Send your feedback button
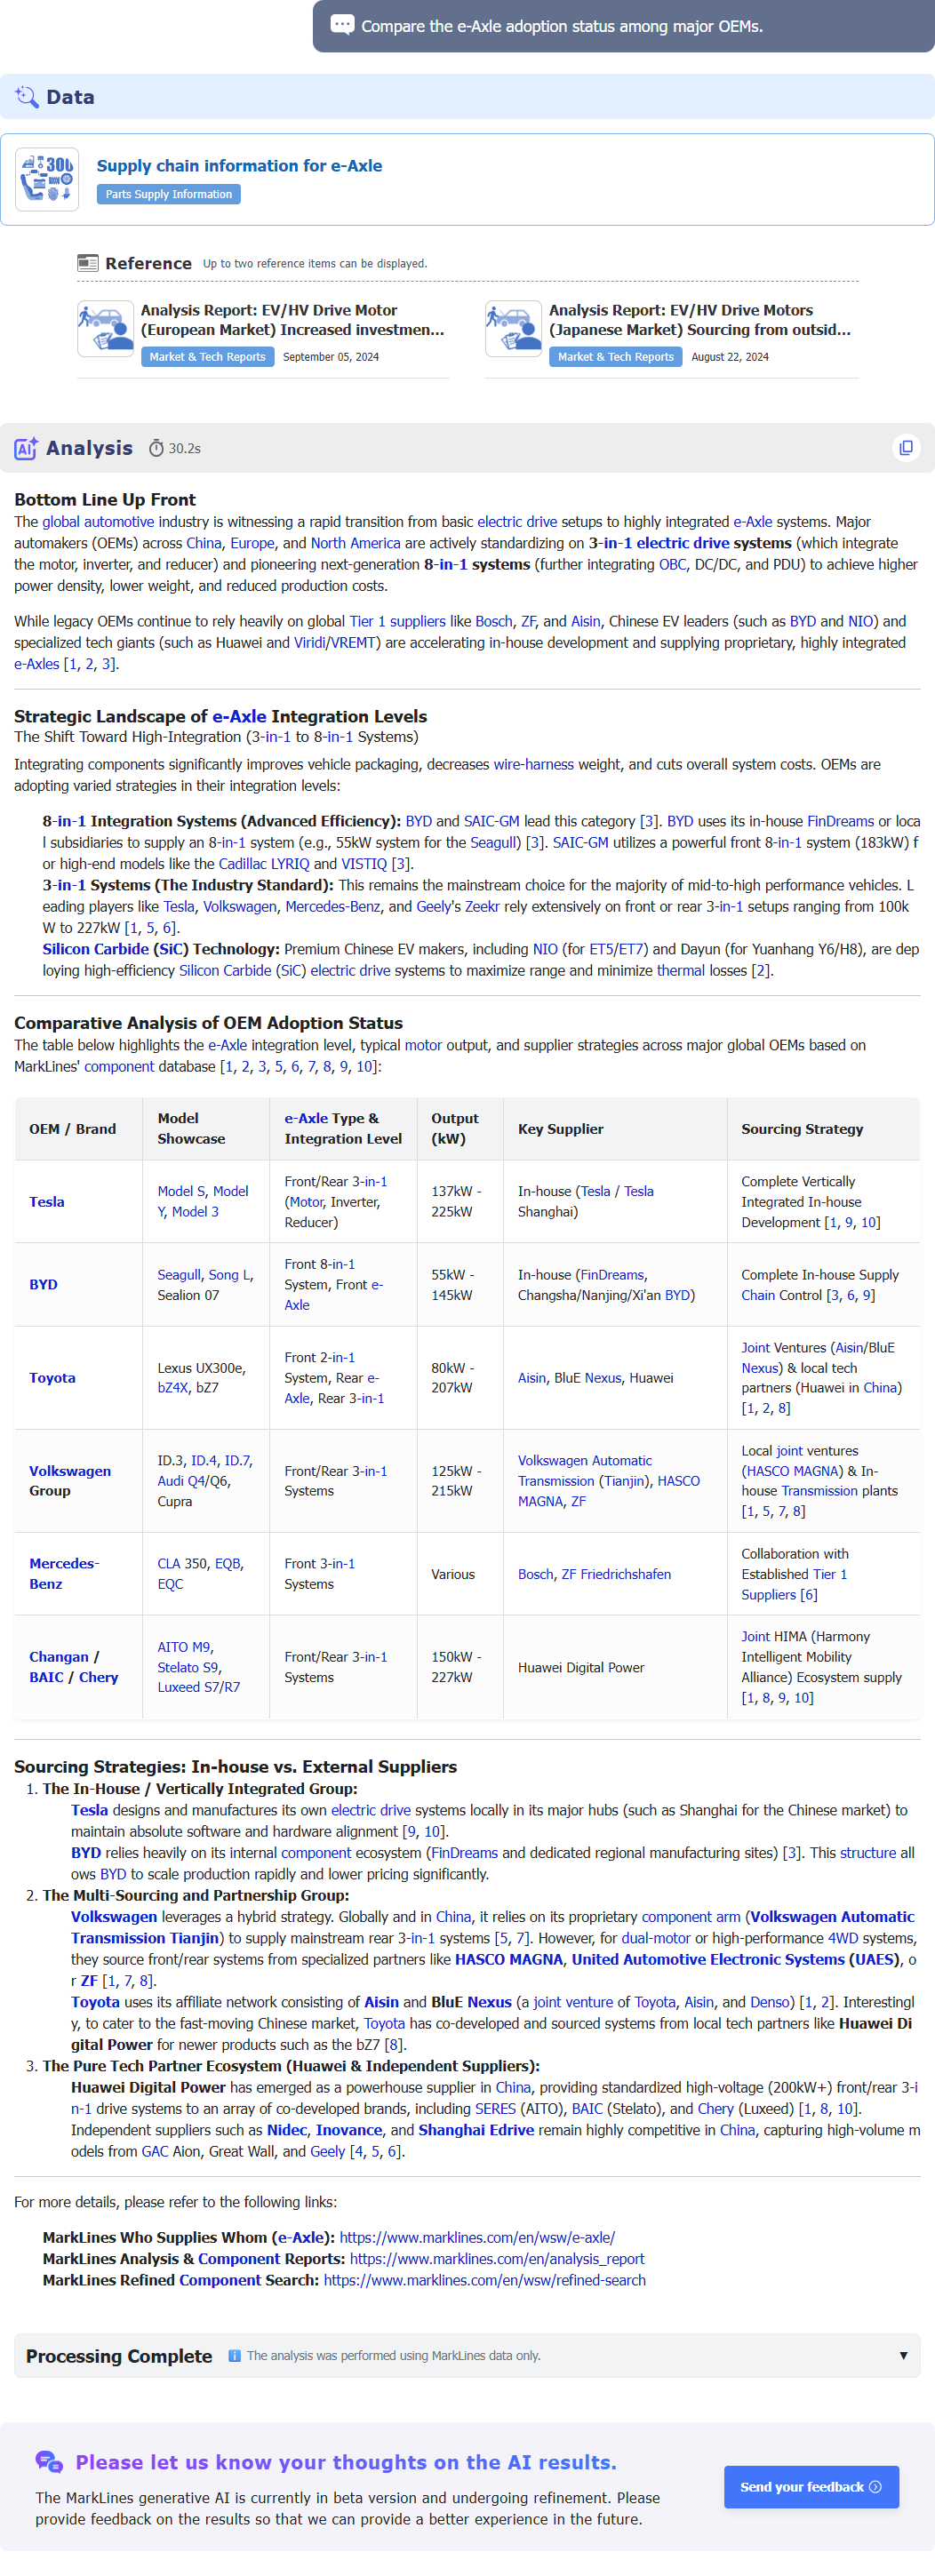The height and width of the screenshot is (2576, 935). [x=811, y=2486]
